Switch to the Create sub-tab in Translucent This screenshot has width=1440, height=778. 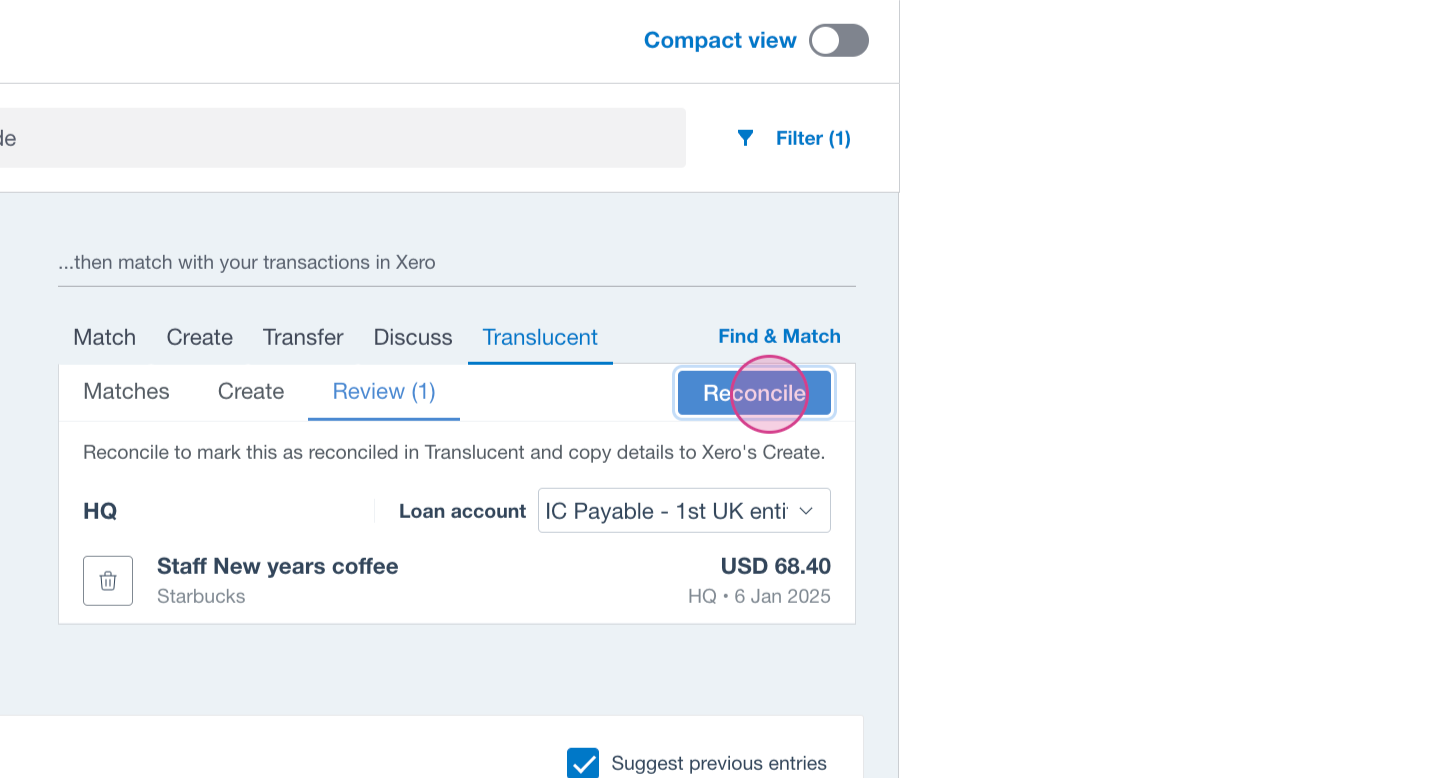[x=251, y=391]
